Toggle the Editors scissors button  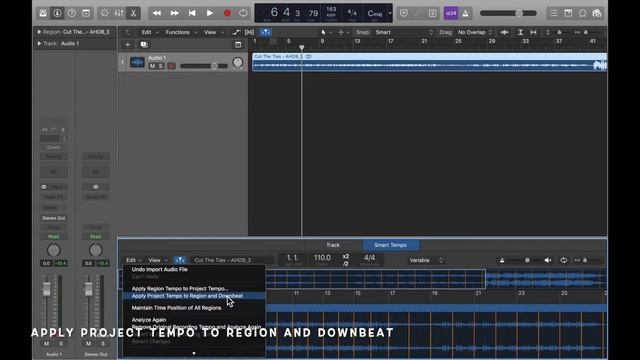tap(133, 13)
